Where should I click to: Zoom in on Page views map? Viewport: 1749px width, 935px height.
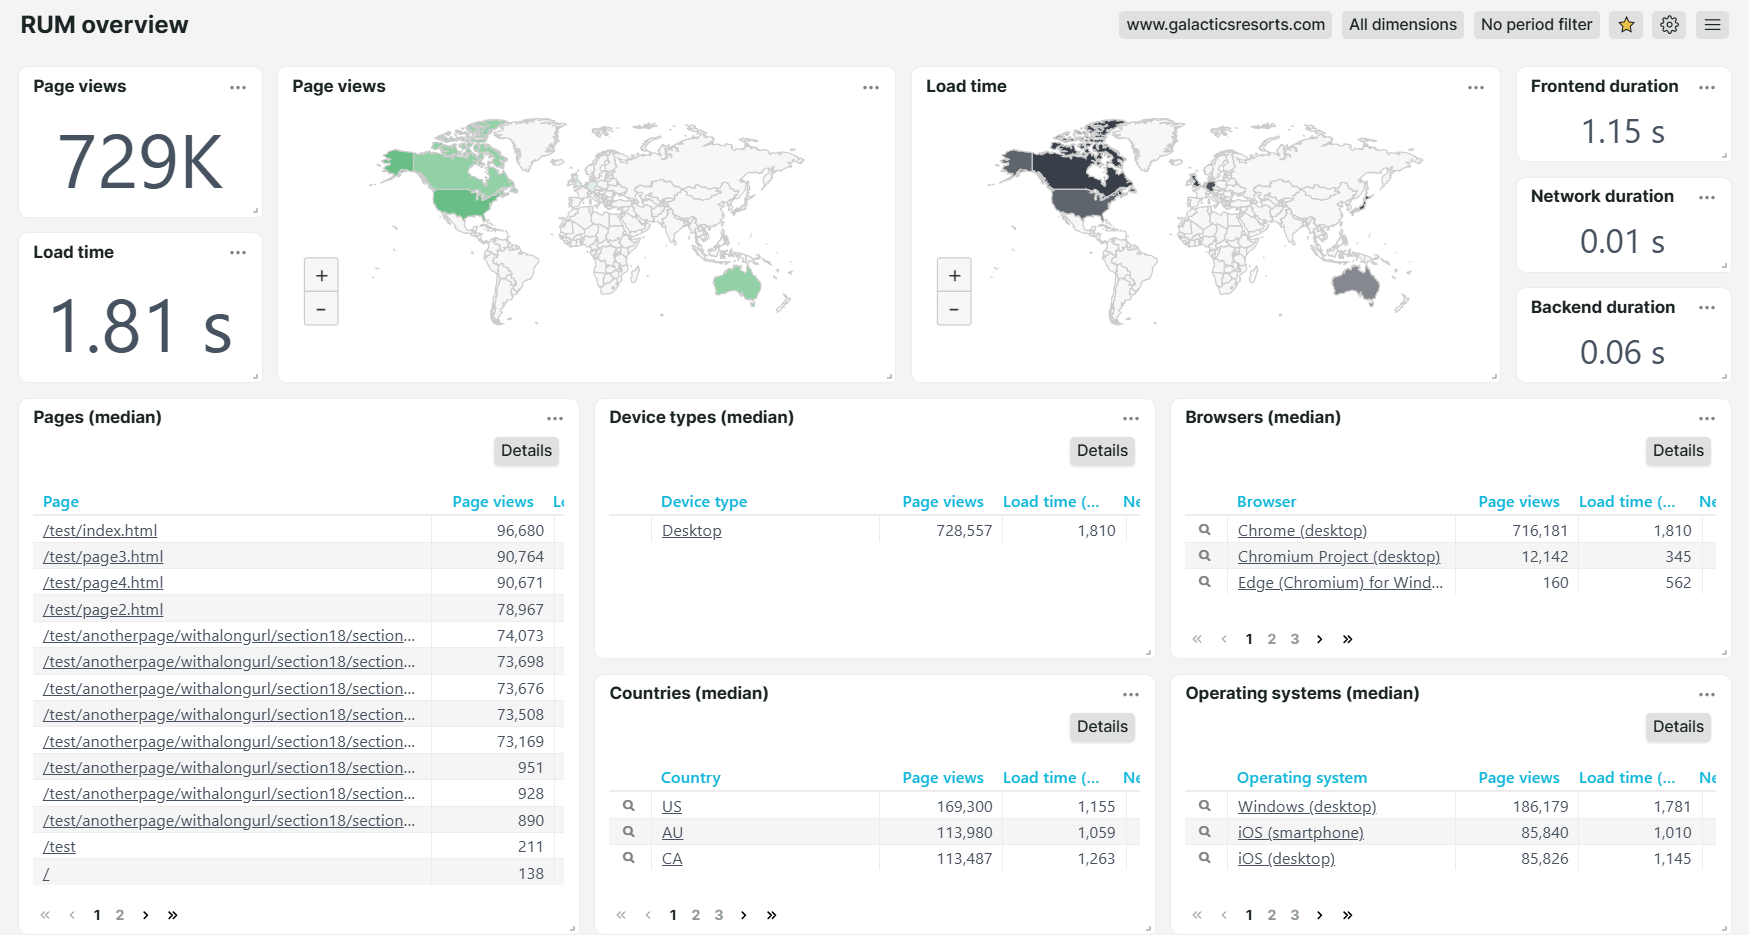tap(321, 275)
